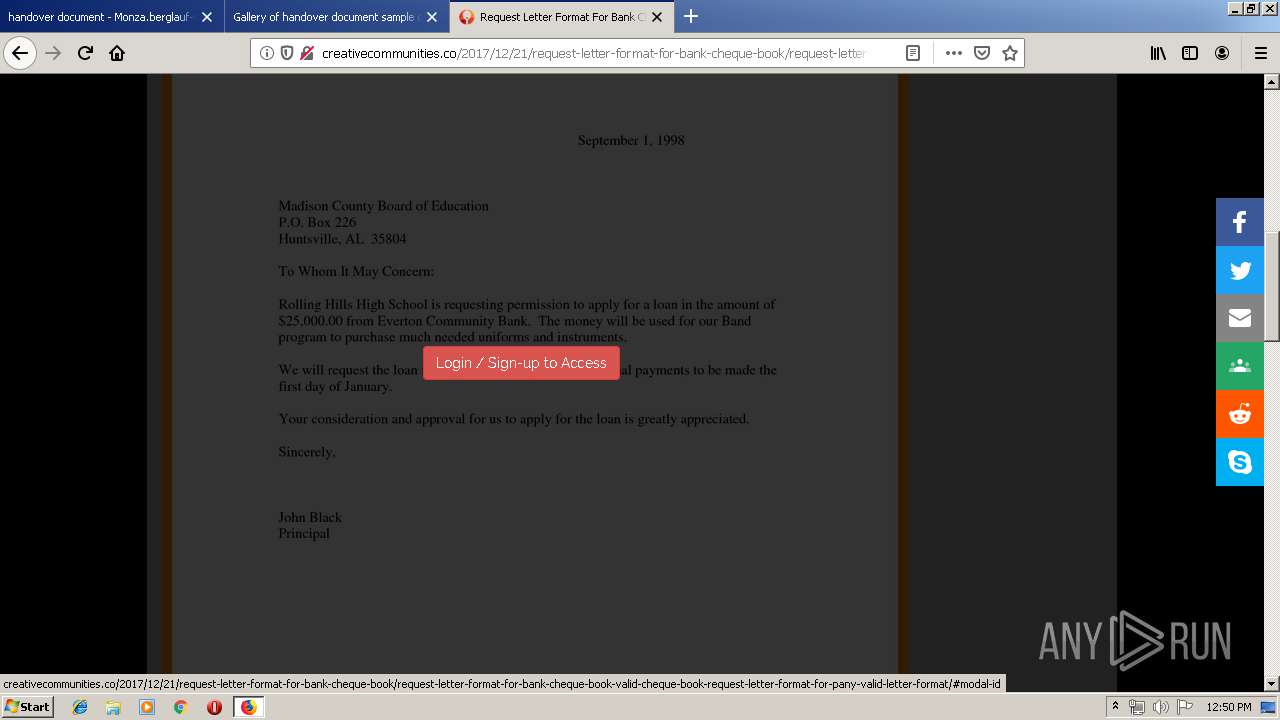Viewport: 1280px width, 720px height.
Task: Show hidden system tray icons
Action: point(1115,707)
